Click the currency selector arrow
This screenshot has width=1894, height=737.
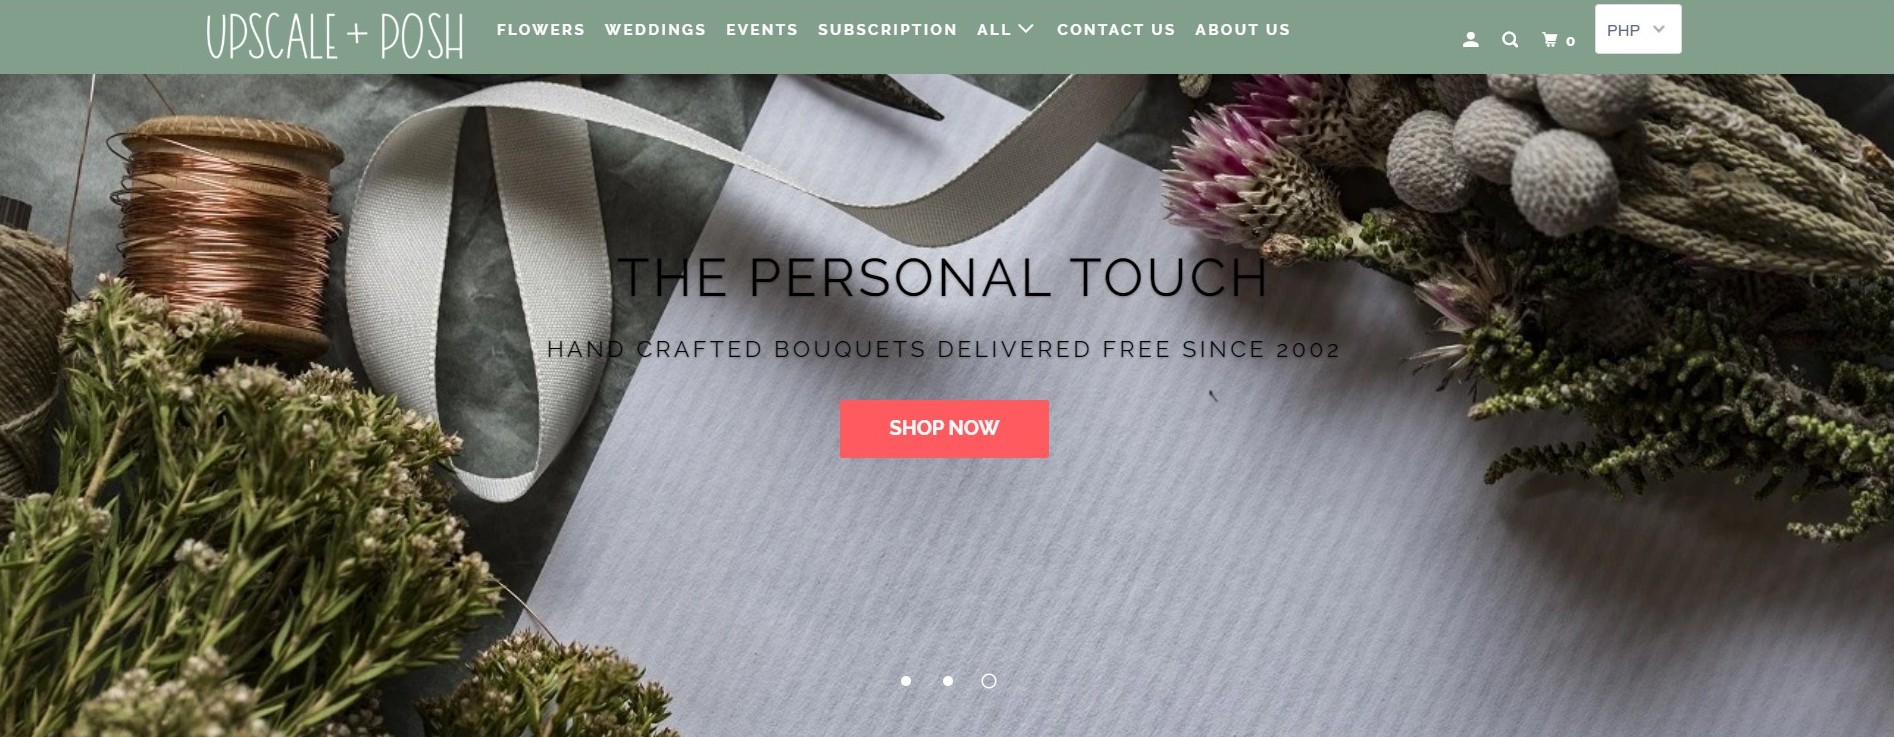pyautogui.click(x=1659, y=29)
